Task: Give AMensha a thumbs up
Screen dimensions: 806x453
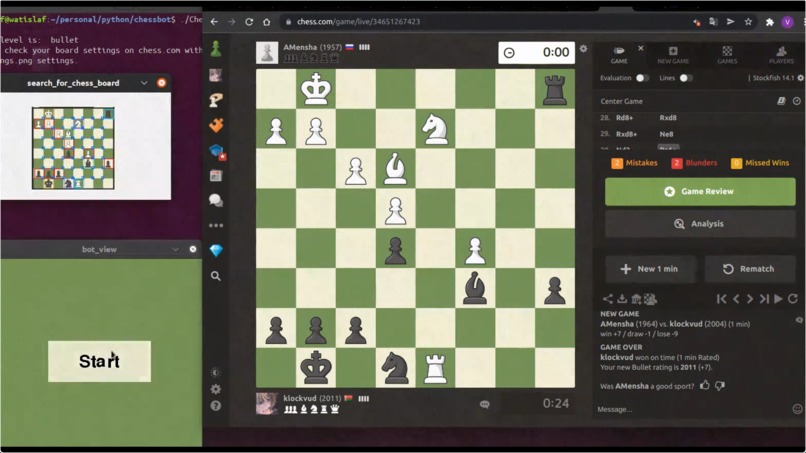Action: [705, 385]
